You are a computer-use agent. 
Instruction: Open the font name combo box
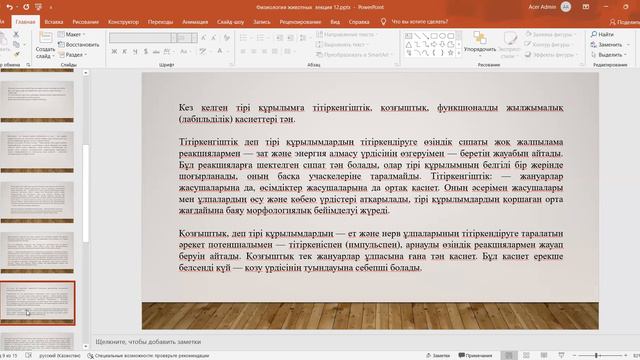coord(142,38)
